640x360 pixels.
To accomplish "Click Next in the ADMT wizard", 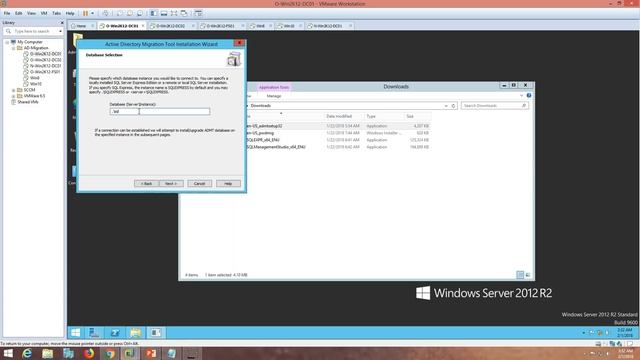I will coord(171,184).
